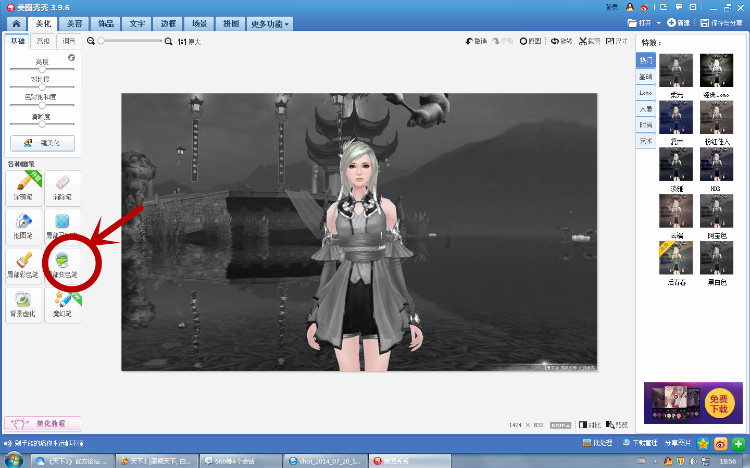Select the 魔幻笔 magic pen tool
This screenshot has width=750, height=468.
[63, 305]
